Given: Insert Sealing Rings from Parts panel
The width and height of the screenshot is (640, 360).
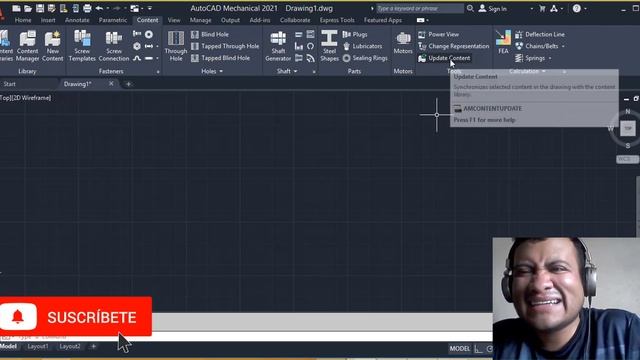Looking at the screenshot, I should (365, 58).
